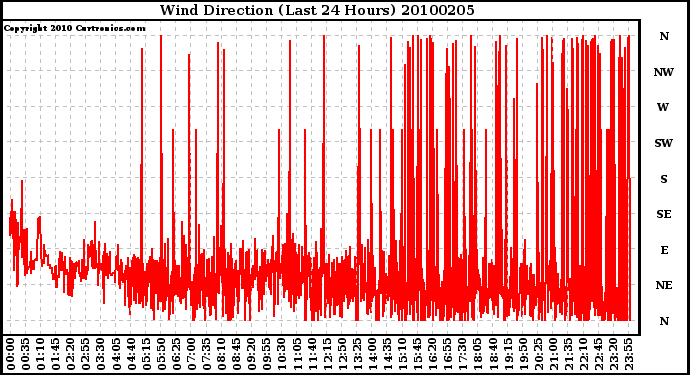Screen dimensions: 690x375
Task: Select the S direction axis label
Action: [664, 179]
